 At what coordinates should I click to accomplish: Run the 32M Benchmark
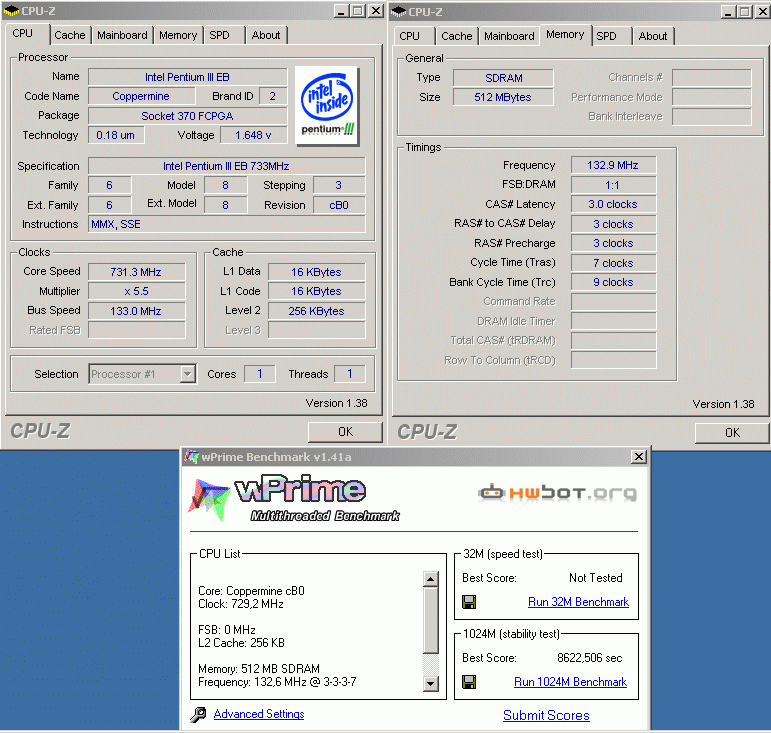pyautogui.click(x=578, y=602)
